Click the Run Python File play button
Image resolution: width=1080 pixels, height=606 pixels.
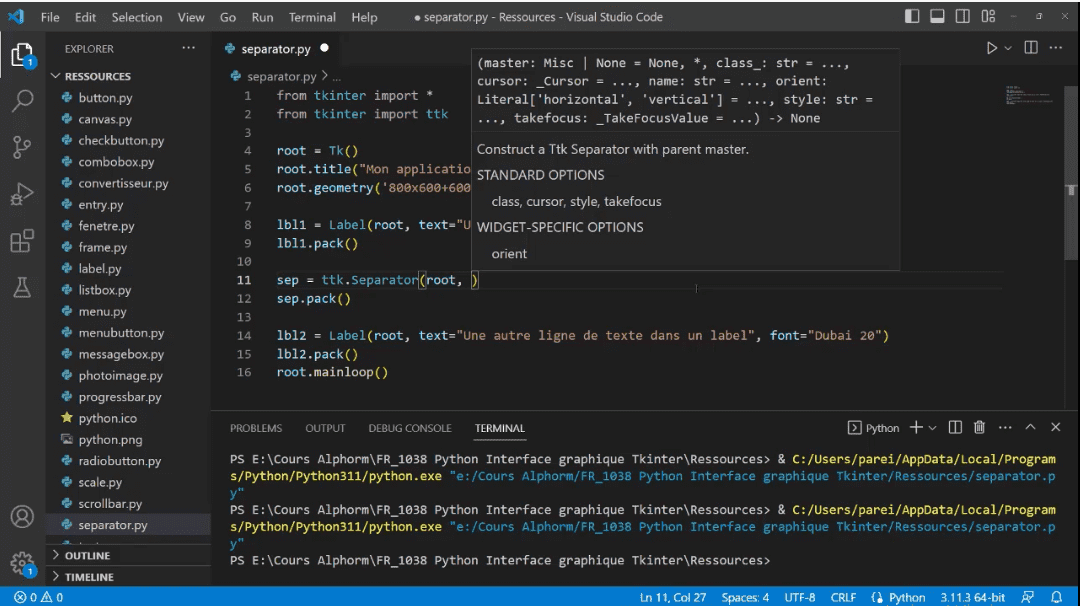(x=992, y=47)
